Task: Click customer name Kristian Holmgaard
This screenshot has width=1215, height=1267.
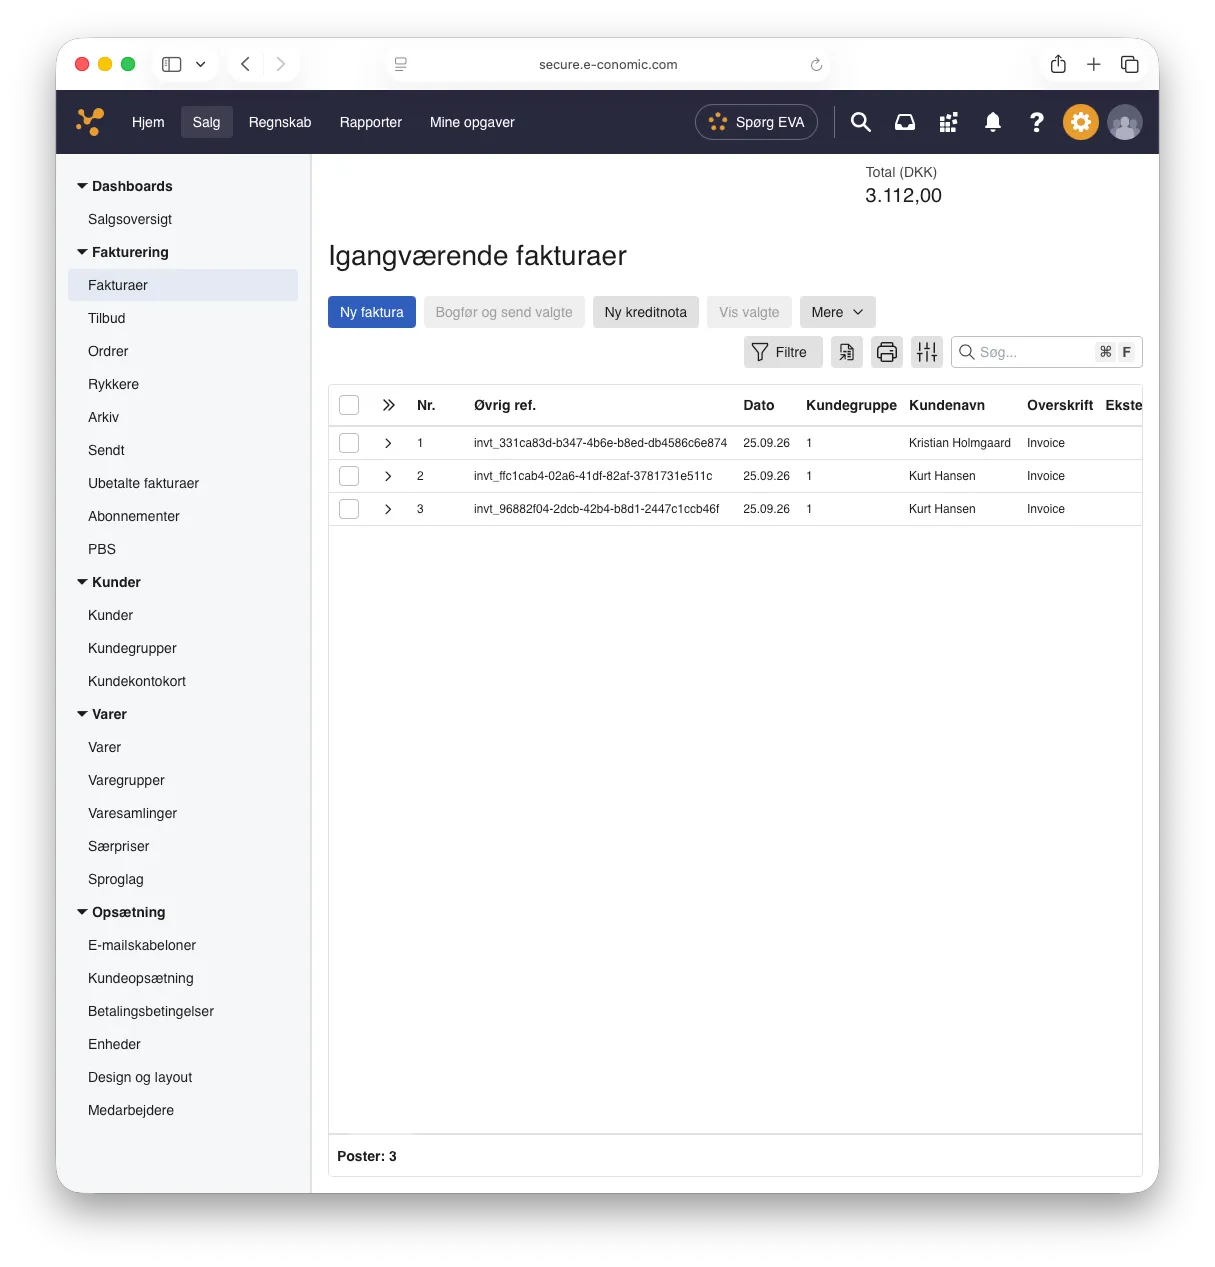Action: tap(960, 443)
